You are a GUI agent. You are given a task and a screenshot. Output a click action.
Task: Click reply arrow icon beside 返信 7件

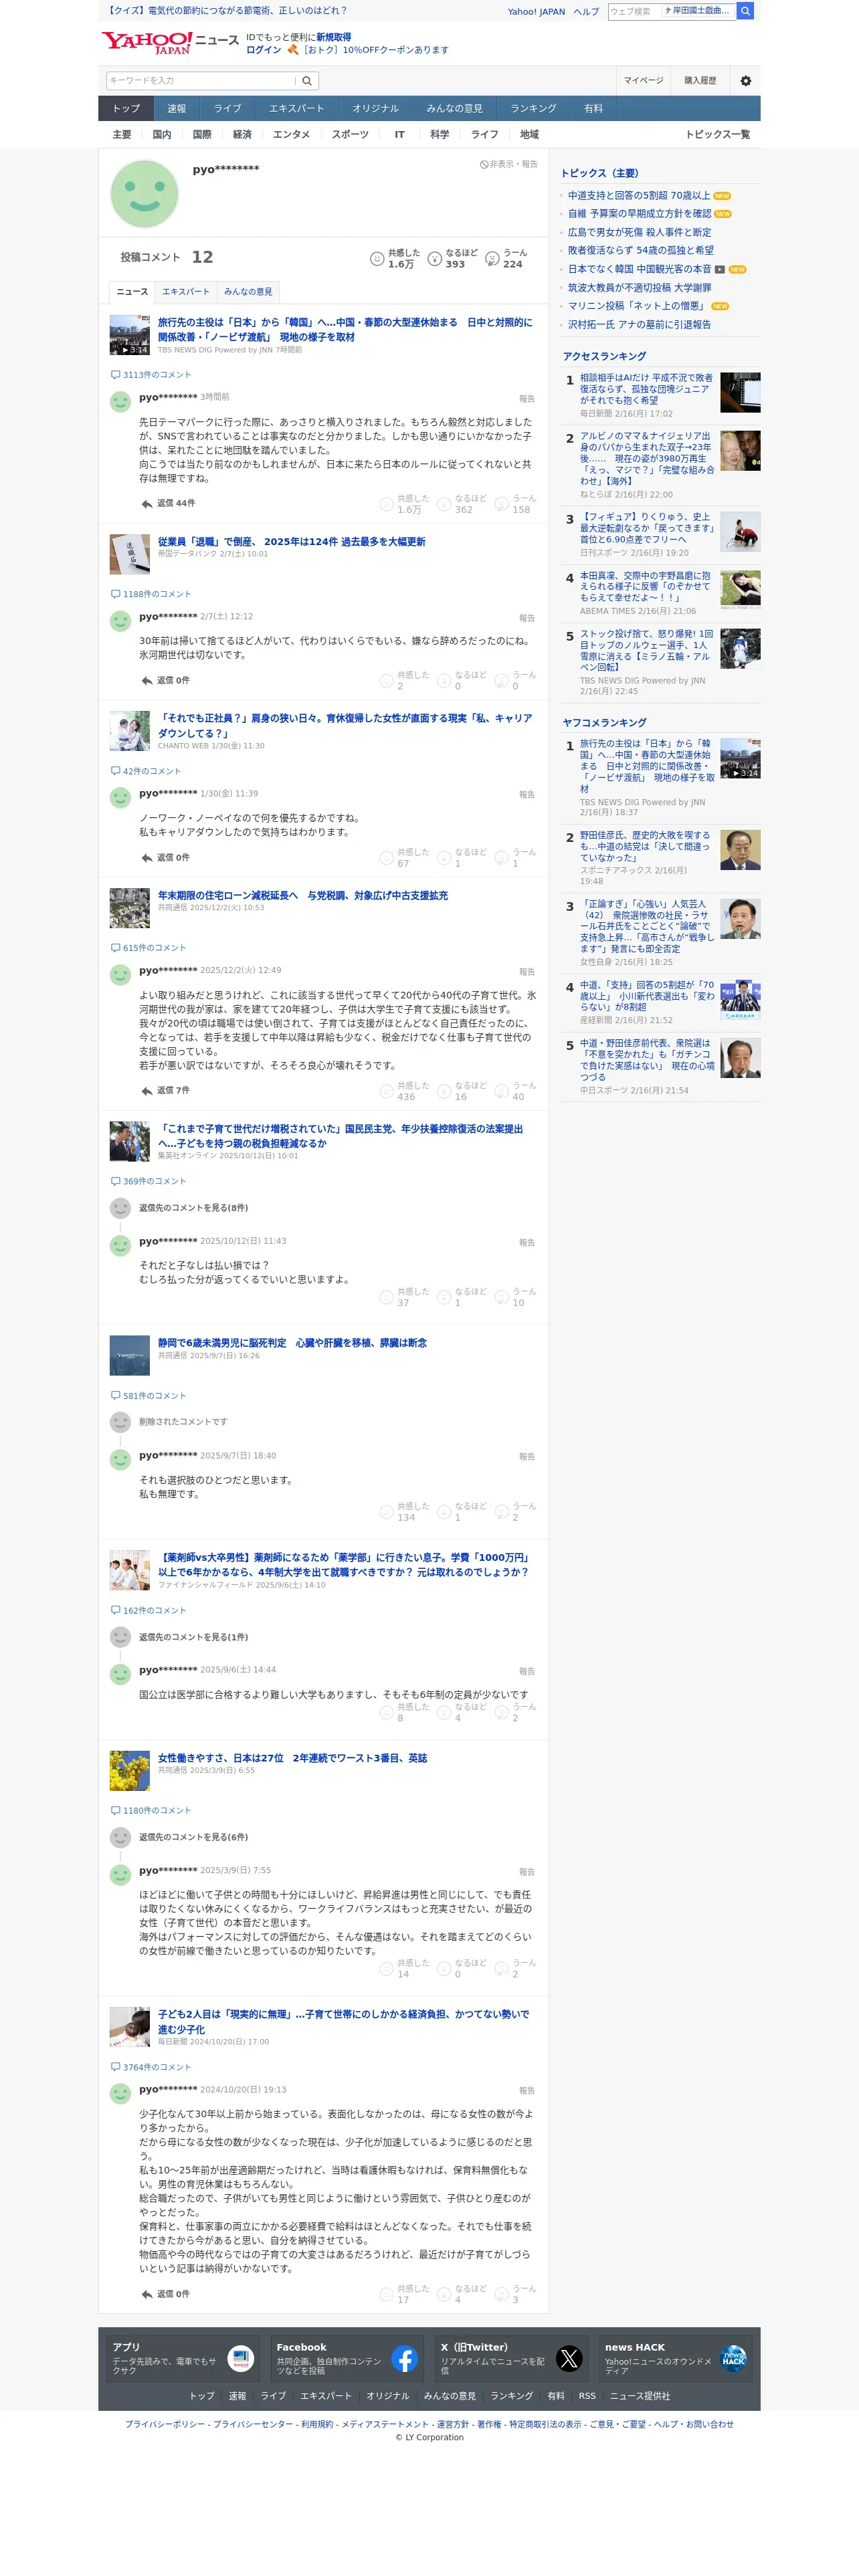tap(147, 1091)
